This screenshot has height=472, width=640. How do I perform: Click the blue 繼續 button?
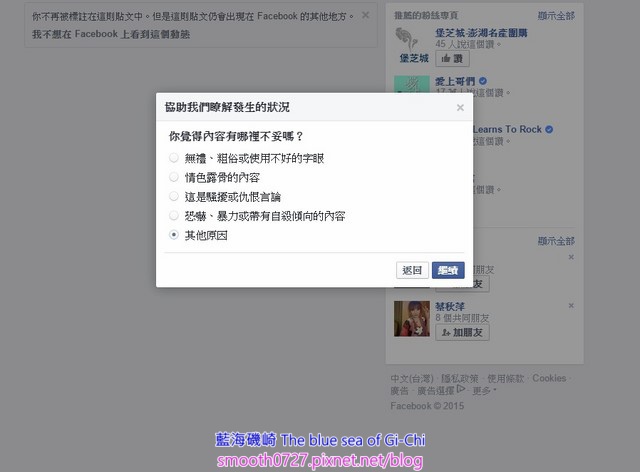(x=448, y=270)
